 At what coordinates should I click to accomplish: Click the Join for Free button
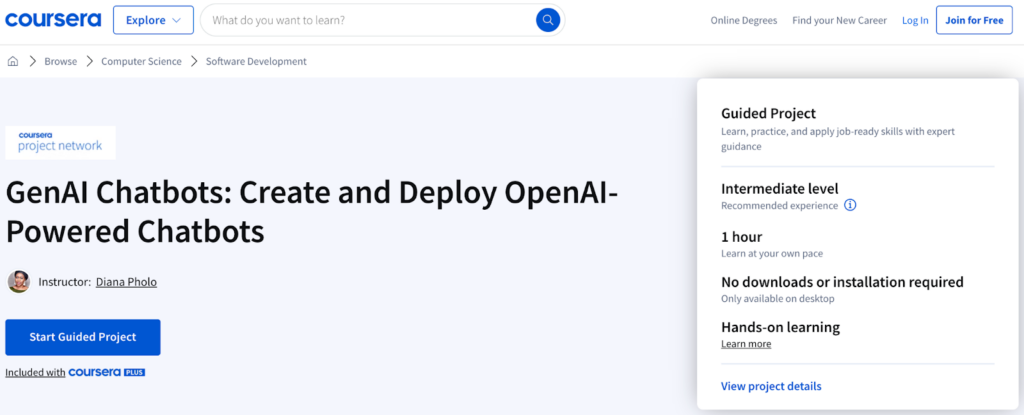coord(974,20)
